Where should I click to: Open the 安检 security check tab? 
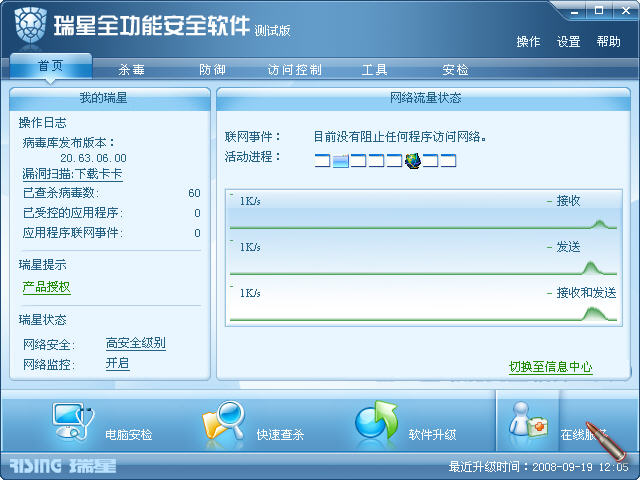coord(455,70)
